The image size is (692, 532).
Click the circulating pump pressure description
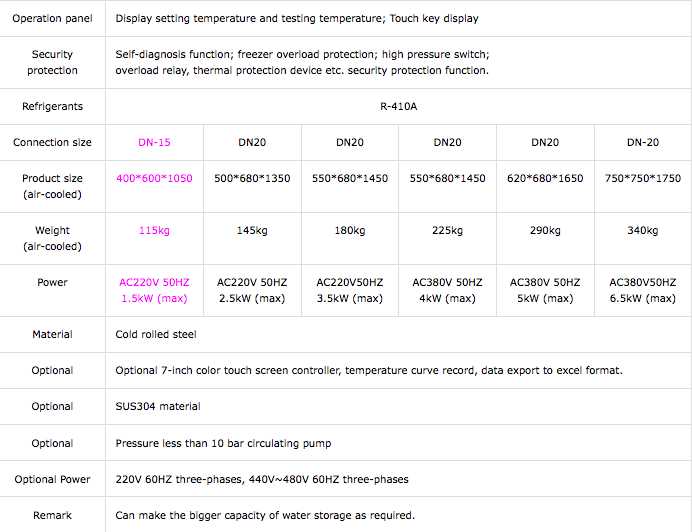click(223, 443)
